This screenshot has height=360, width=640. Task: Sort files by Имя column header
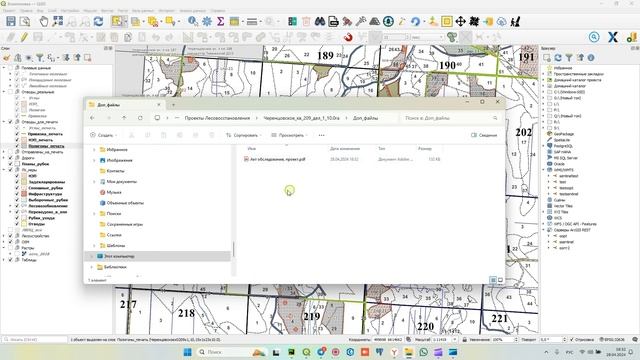252,149
